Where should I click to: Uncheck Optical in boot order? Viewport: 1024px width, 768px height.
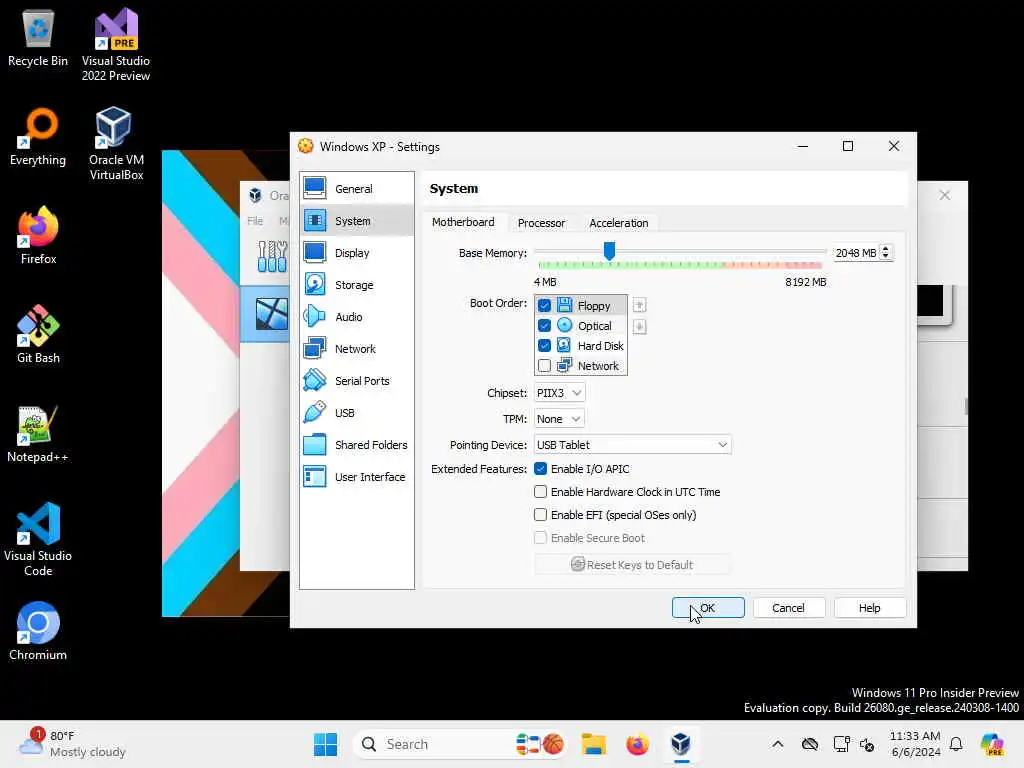(x=544, y=325)
